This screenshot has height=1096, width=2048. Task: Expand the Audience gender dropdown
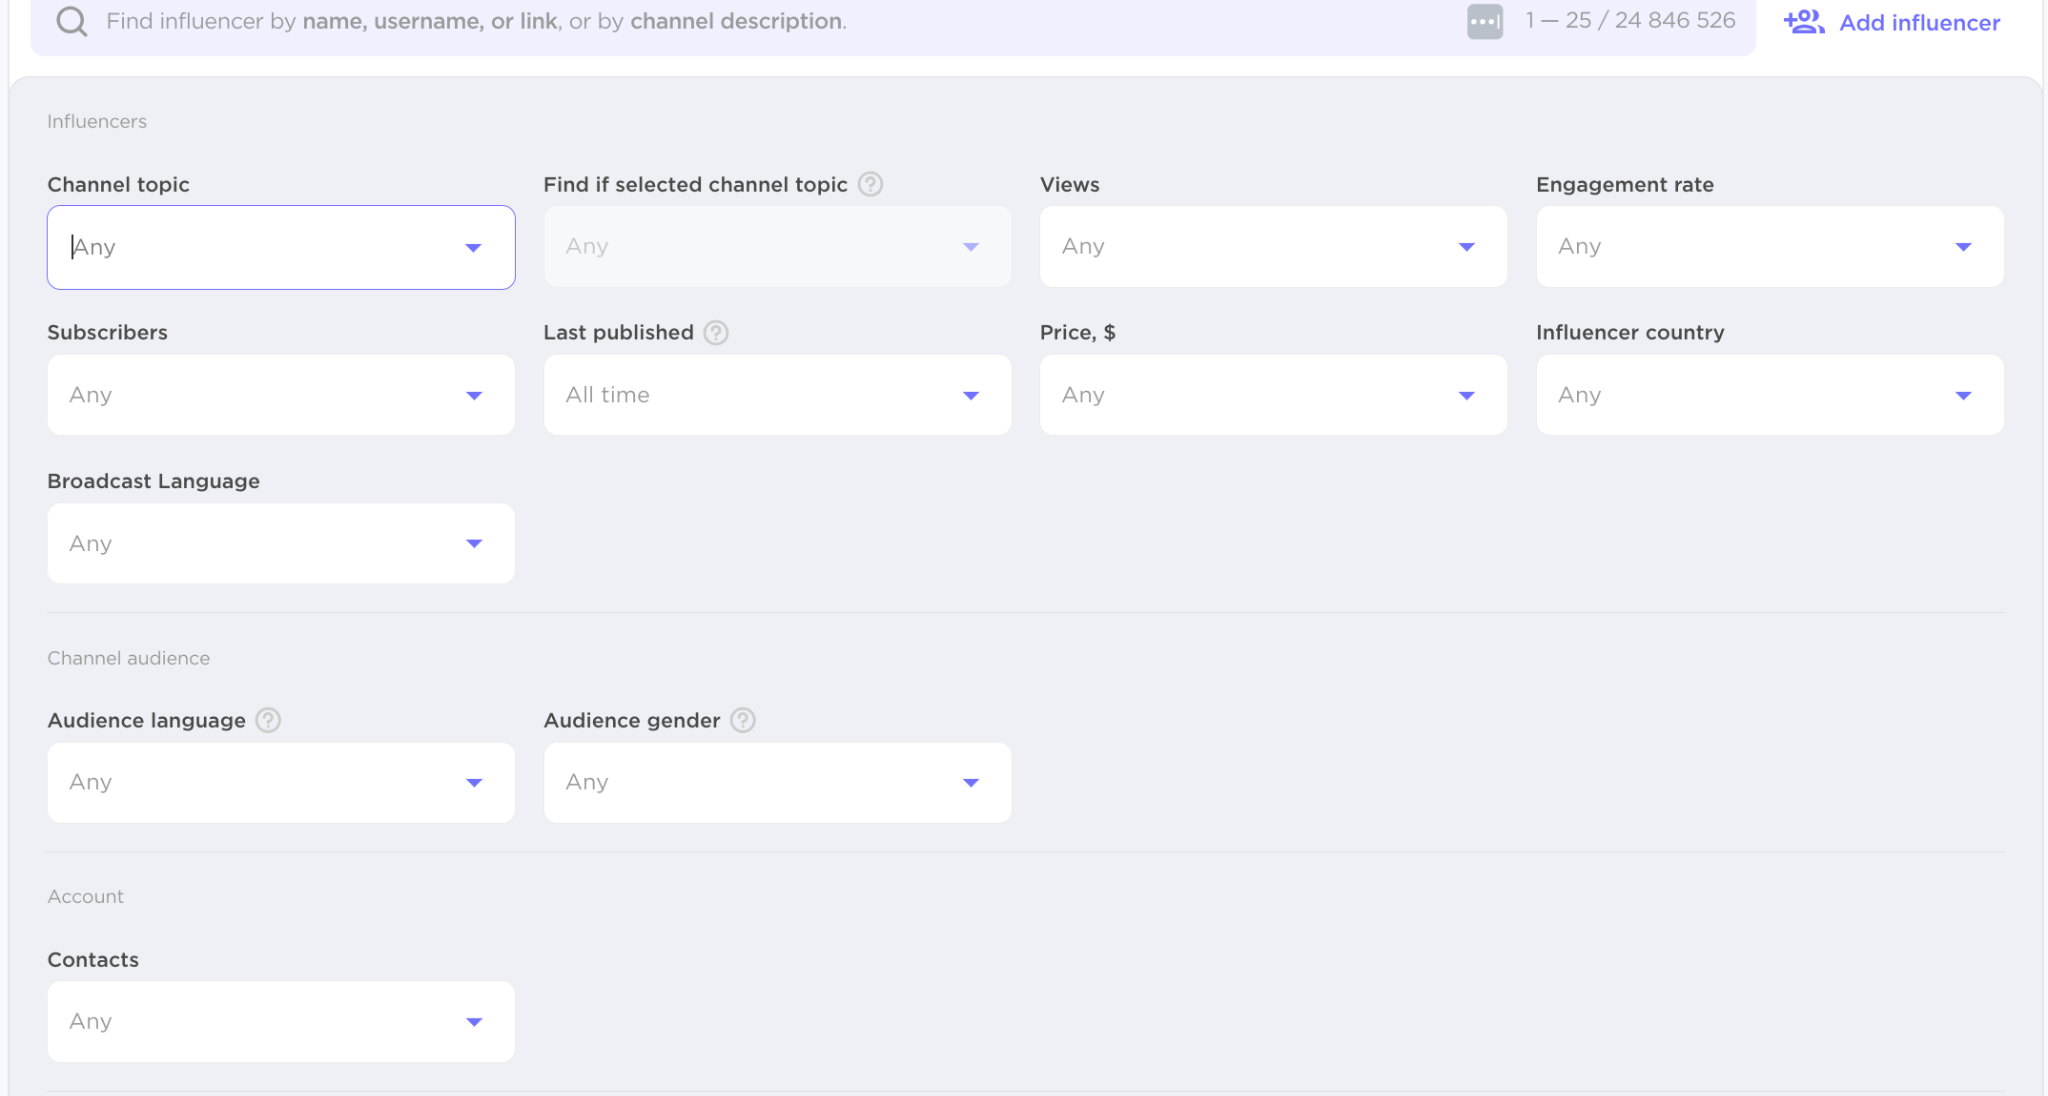(x=777, y=782)
